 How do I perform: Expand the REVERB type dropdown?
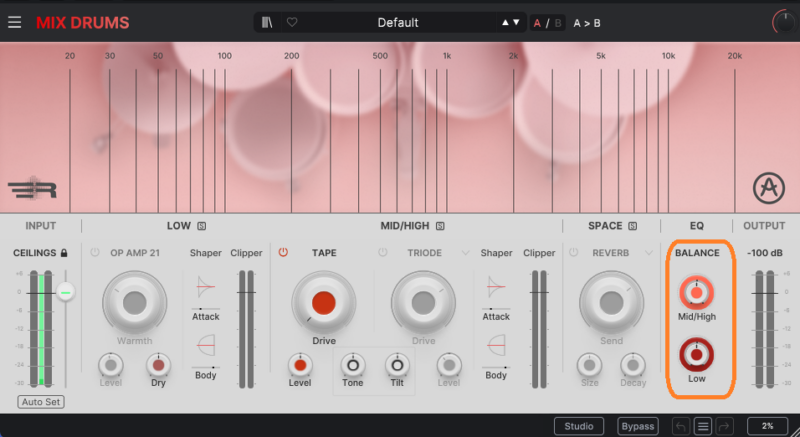click(648, 253)
